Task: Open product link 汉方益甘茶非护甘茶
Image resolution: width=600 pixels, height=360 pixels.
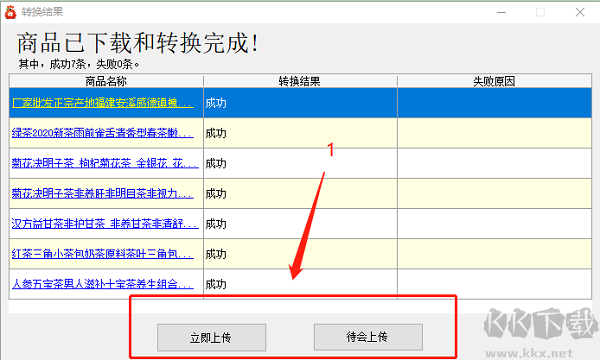Action: click(105, 223)
